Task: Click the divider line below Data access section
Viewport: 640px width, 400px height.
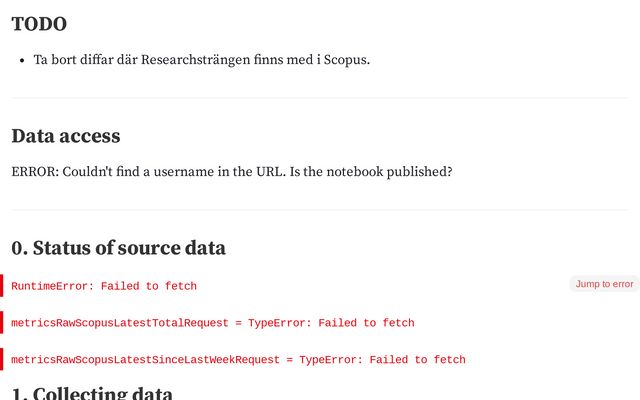Action: pyautogui.click(x=320, y=210)
